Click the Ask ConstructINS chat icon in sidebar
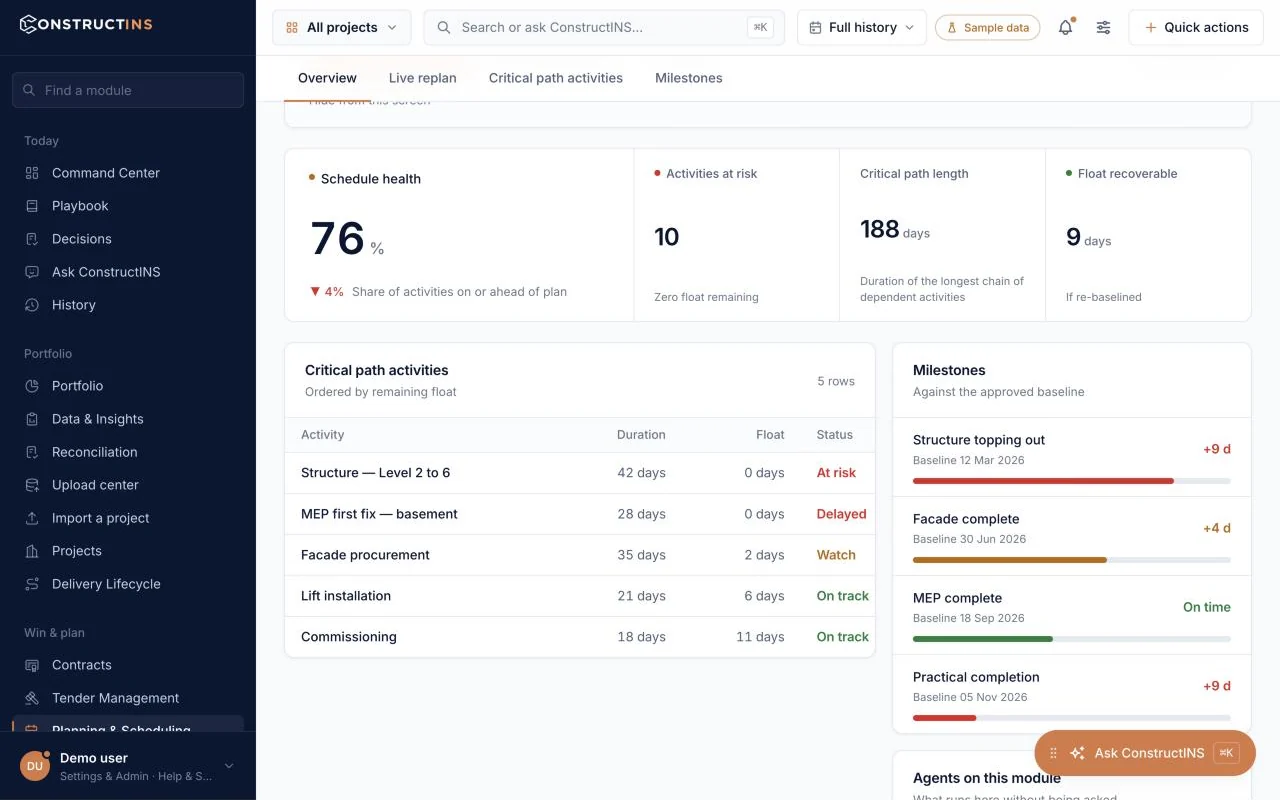This screenshot has height=800, width=1280. pyautogui.click(x=32, y=272)
